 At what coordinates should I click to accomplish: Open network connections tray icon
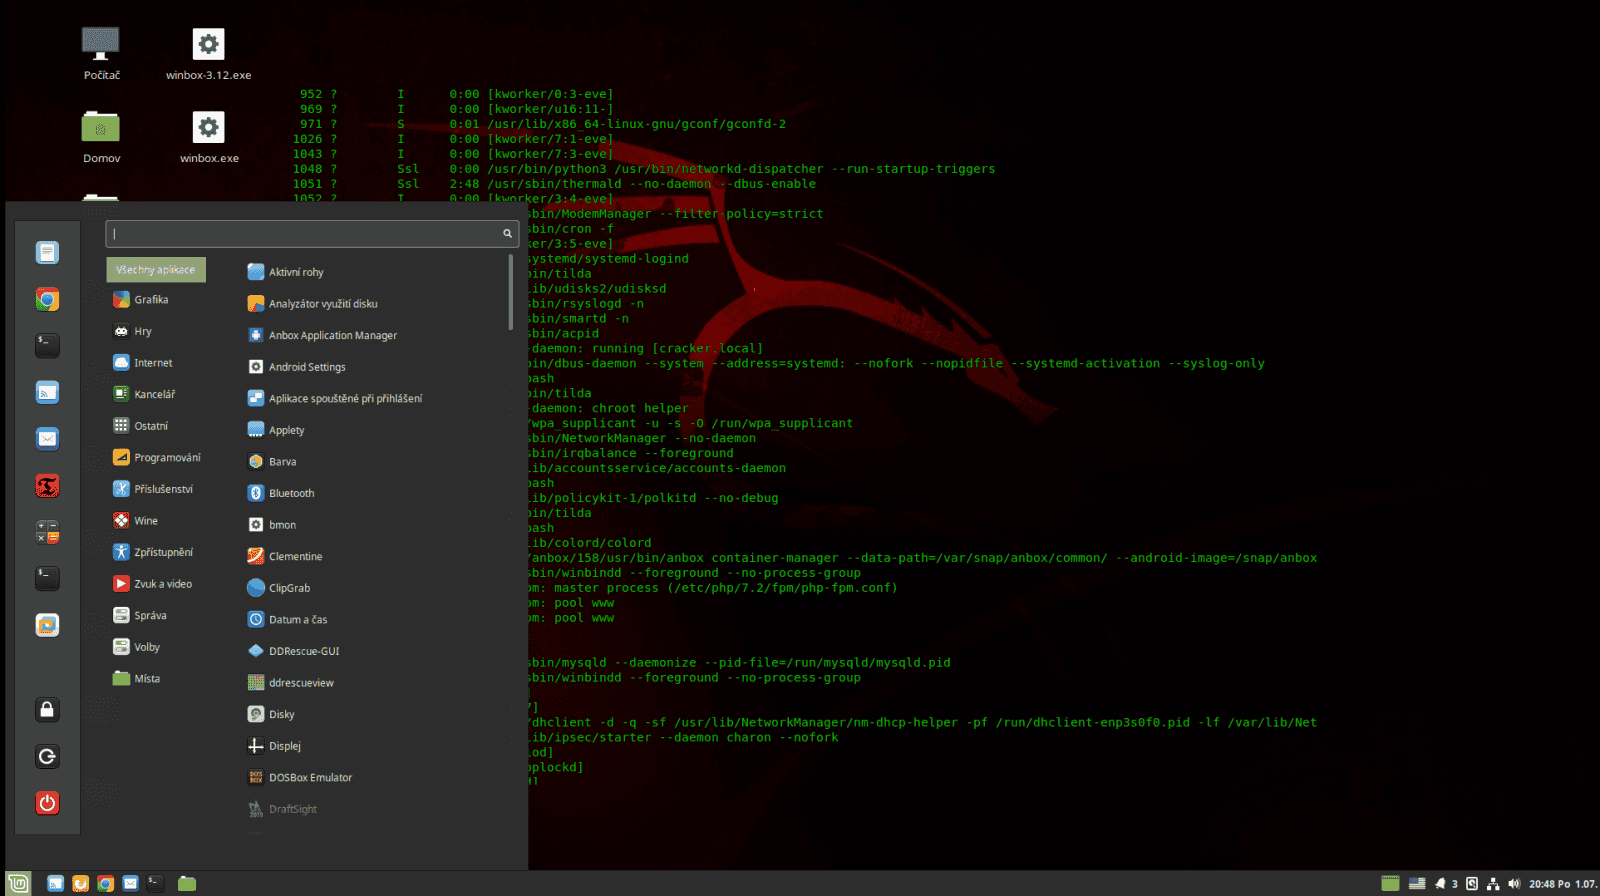(1493, 883)
